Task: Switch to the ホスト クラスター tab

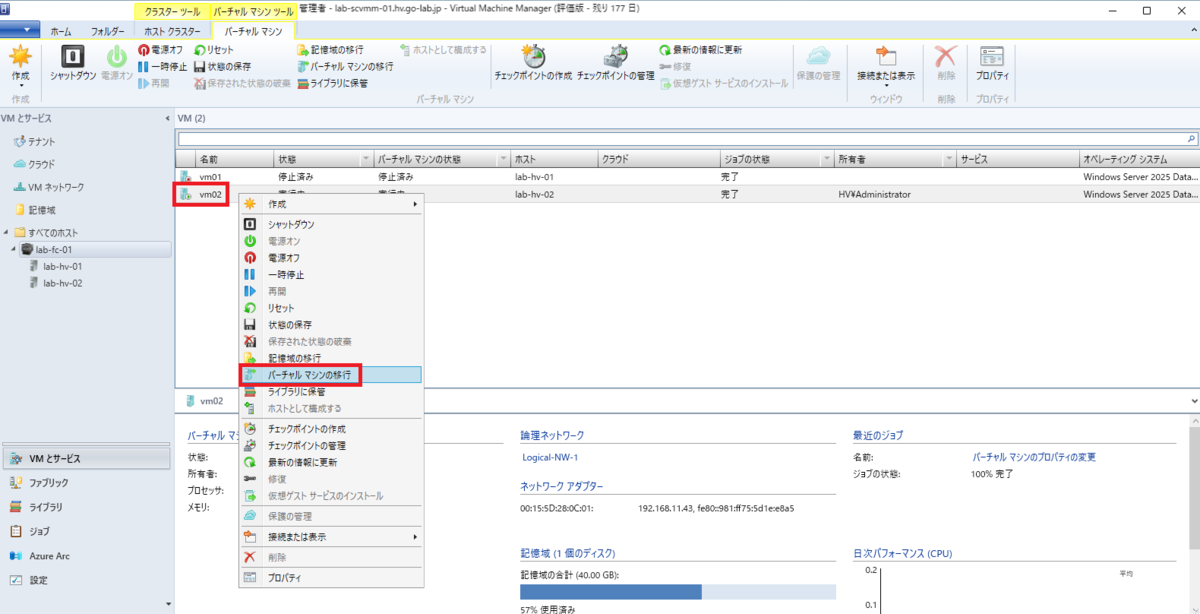Action: point(172,32)
